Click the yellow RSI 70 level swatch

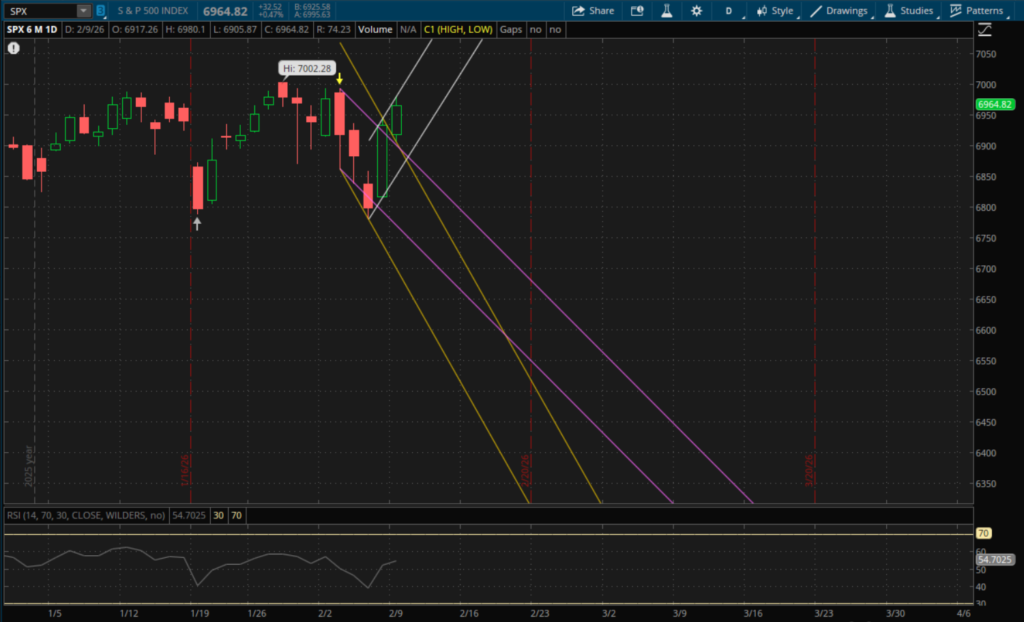pyautogui.click(x=236, y=515)
